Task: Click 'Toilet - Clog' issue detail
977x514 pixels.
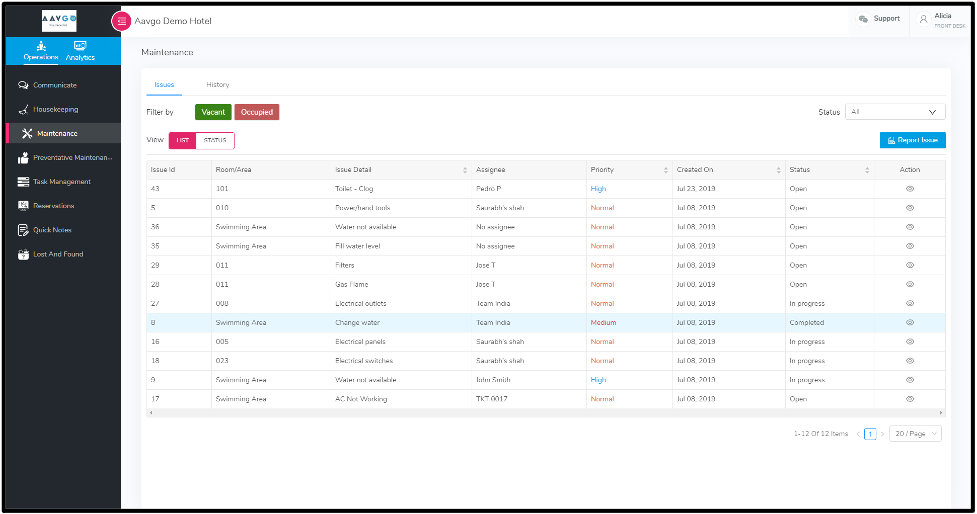Action: (x=354, y=189)
